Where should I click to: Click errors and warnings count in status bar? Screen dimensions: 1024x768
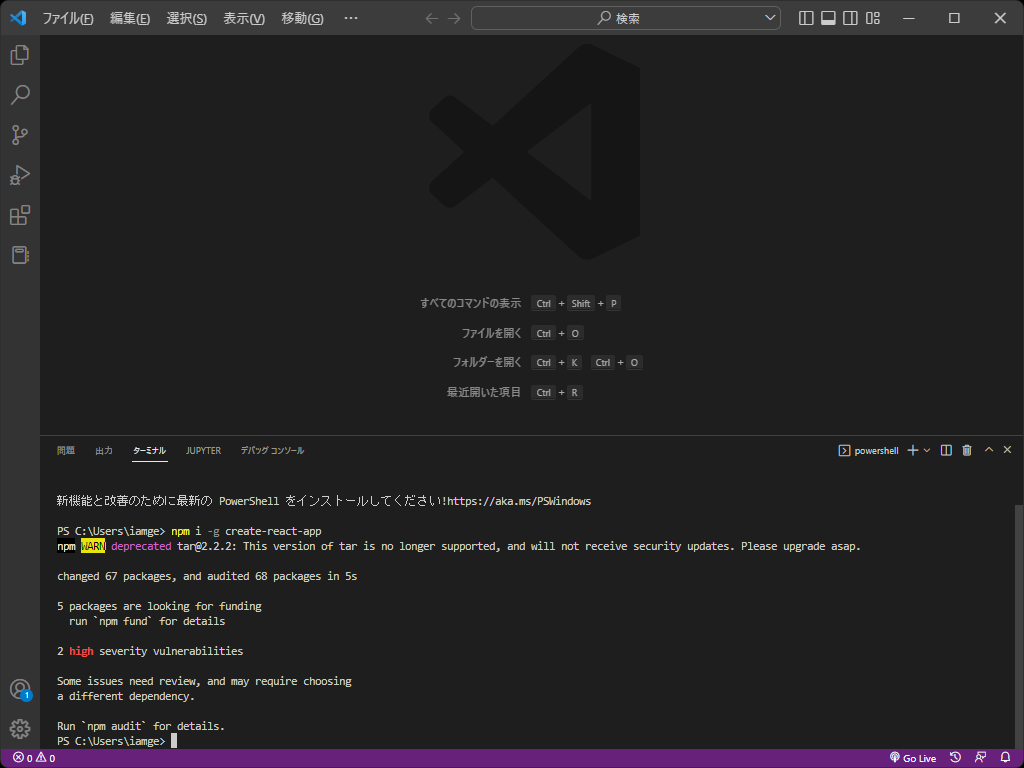34,758
